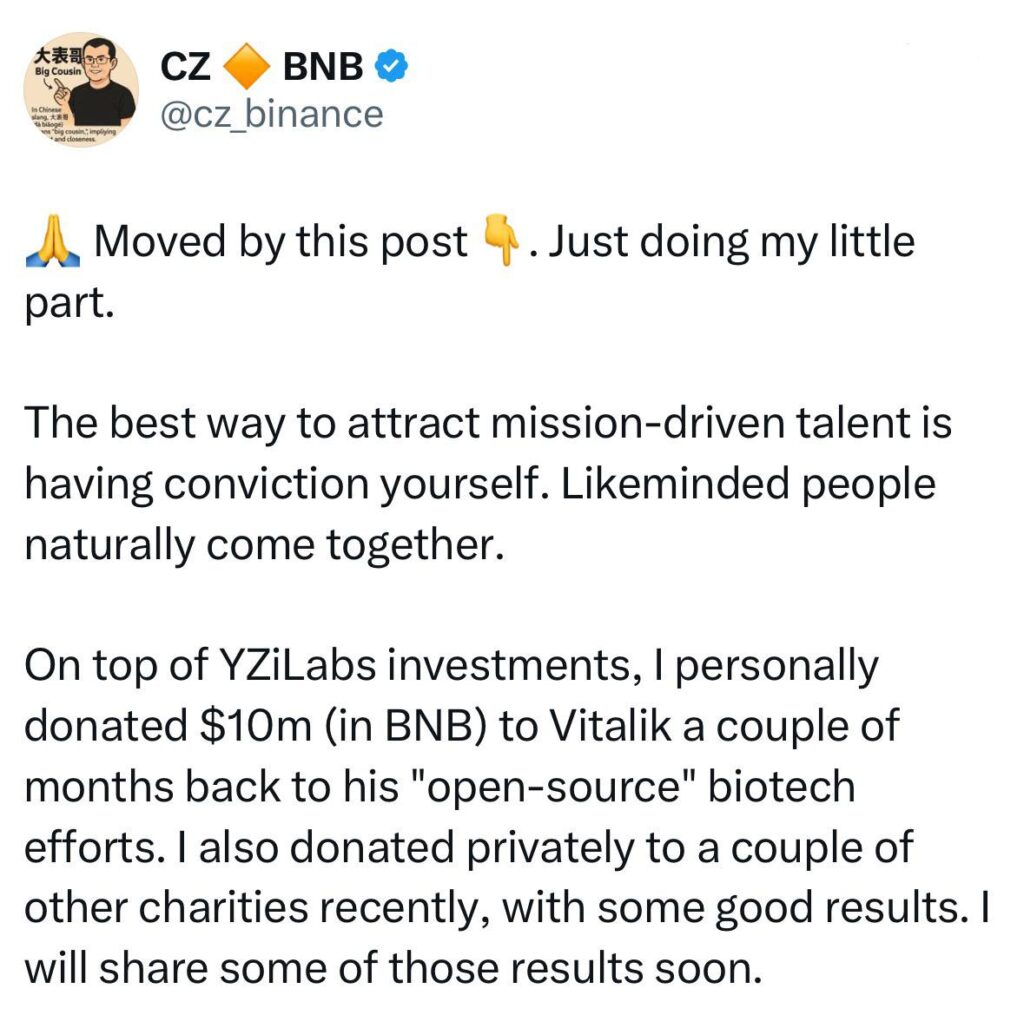This screenshot has height=1015, width=1024.
Task: Click the CZ display name
Action: point(185,67)
